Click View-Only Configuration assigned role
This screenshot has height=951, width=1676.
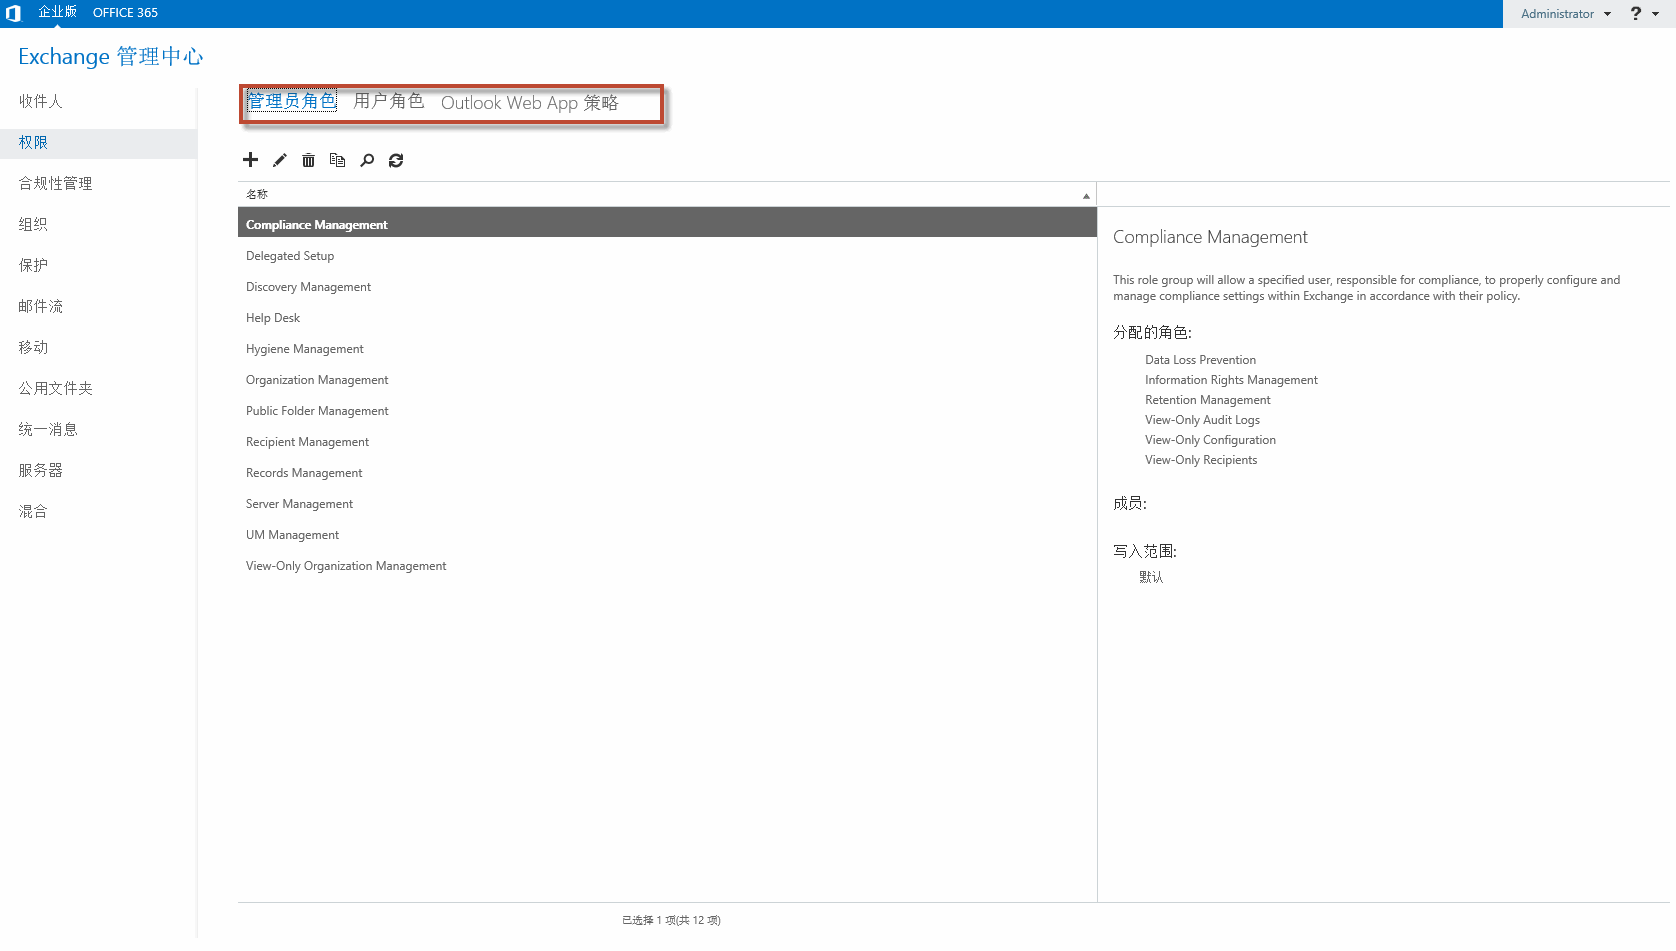pyautogui.click(x=1210, y=440)
